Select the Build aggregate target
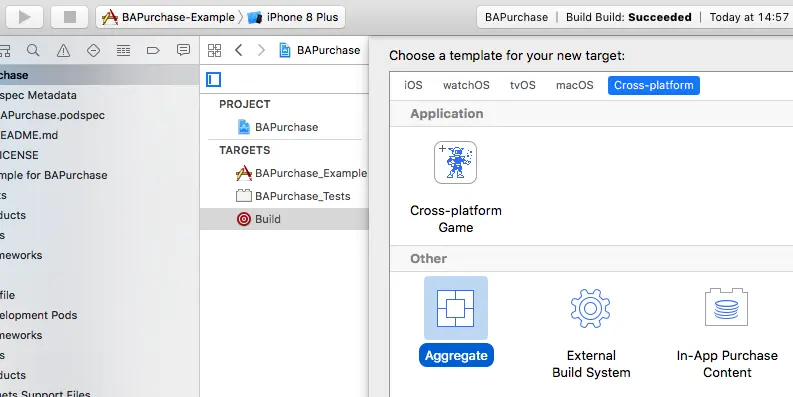 pyautogui.click(x=284, y=219)
